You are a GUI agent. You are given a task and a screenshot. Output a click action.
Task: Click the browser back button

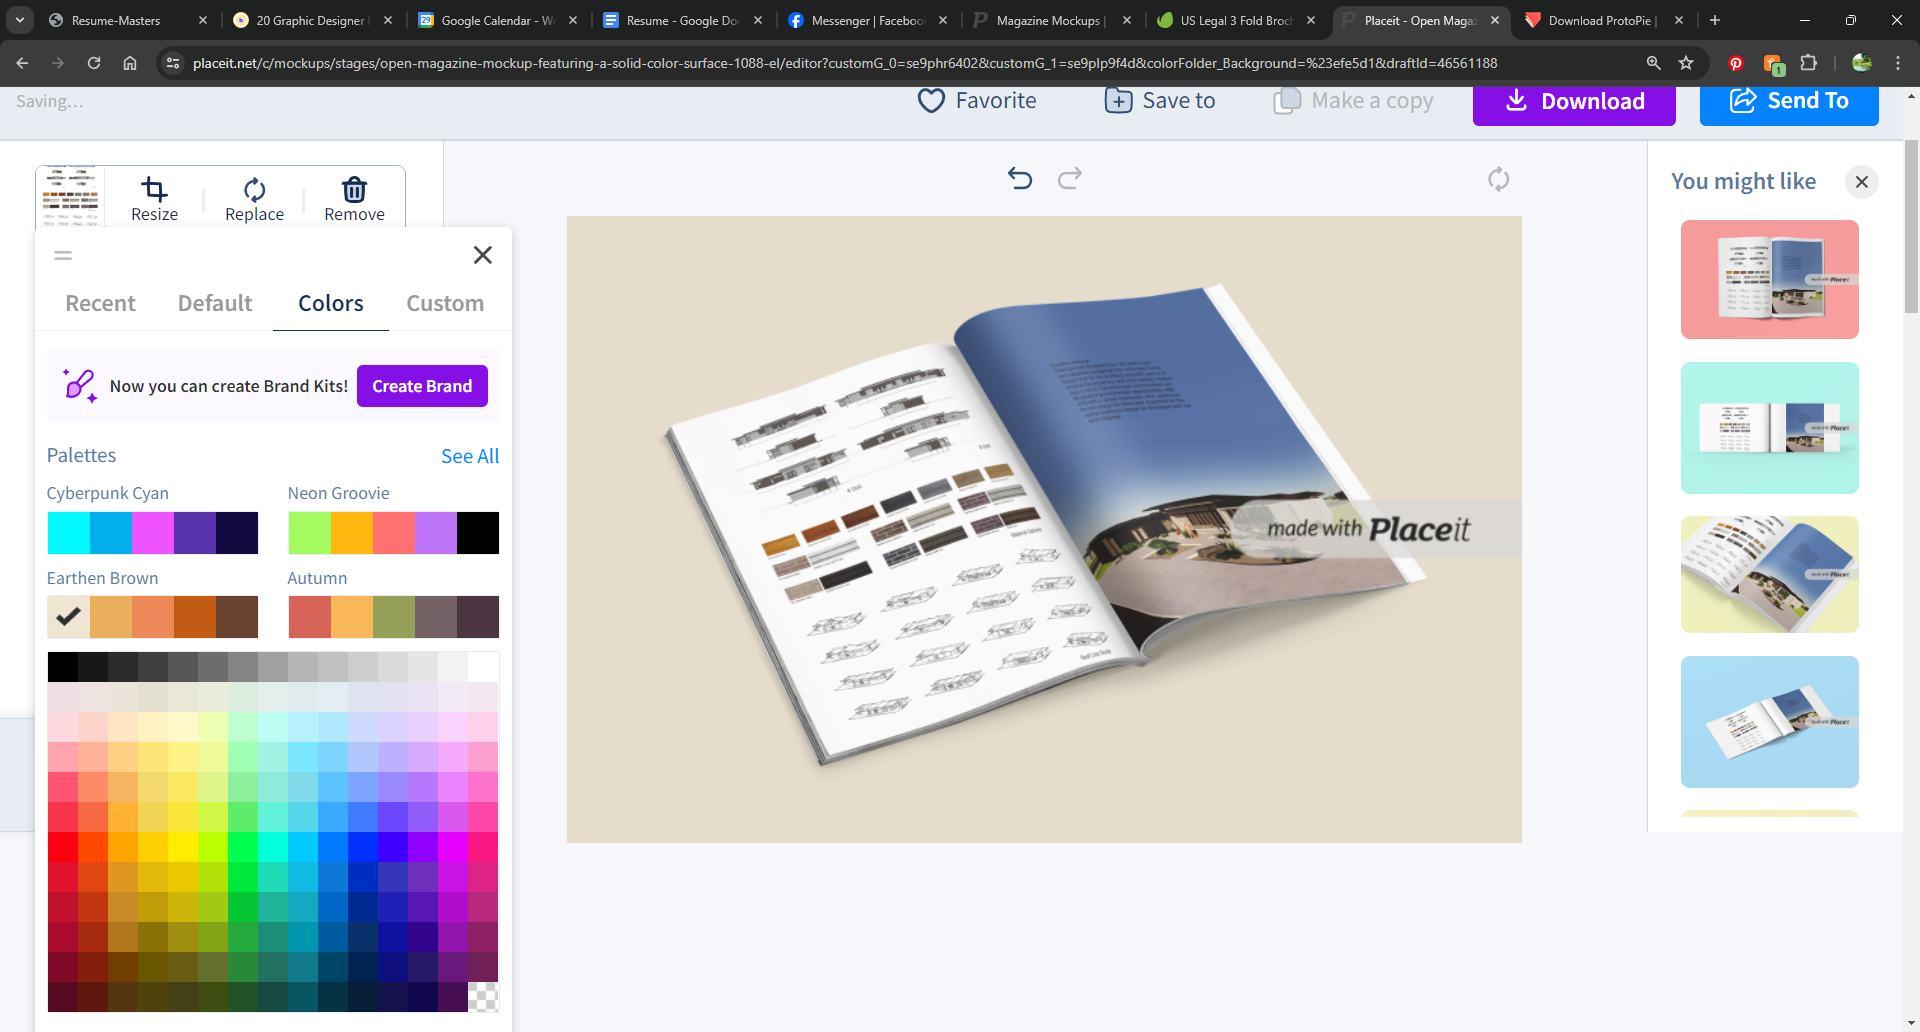(x=22, y=63)
